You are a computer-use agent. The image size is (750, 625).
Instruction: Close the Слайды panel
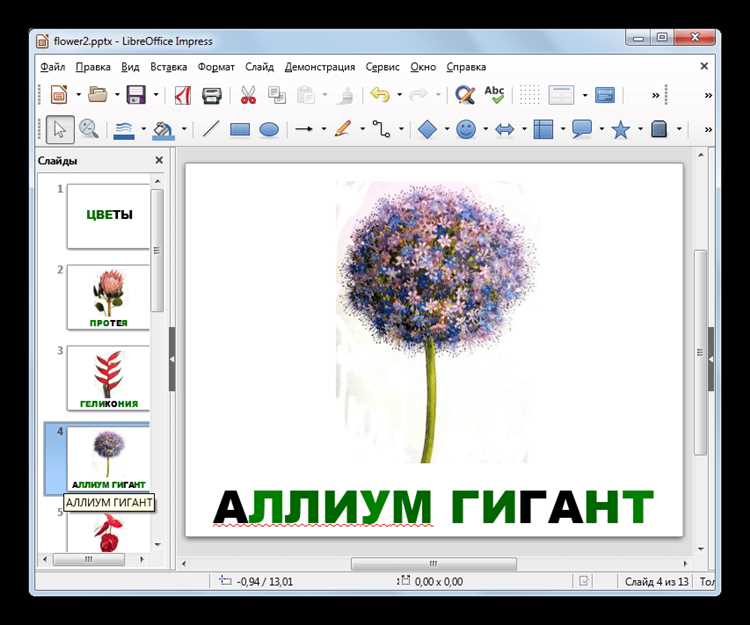point(159,160)
